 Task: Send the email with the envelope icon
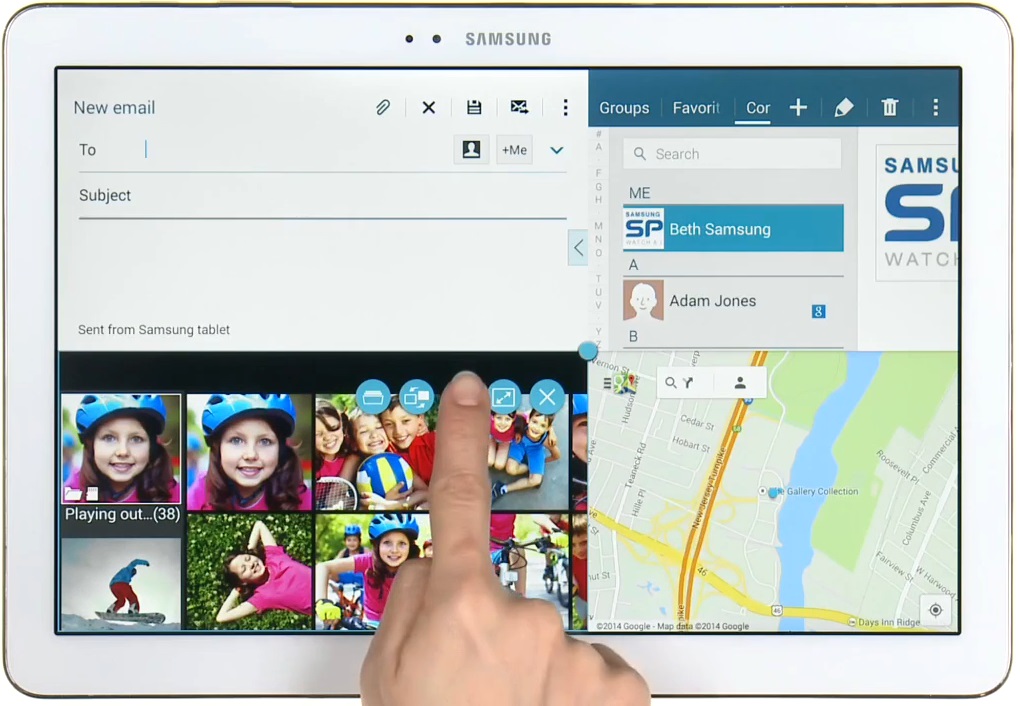tap(519, 107)
